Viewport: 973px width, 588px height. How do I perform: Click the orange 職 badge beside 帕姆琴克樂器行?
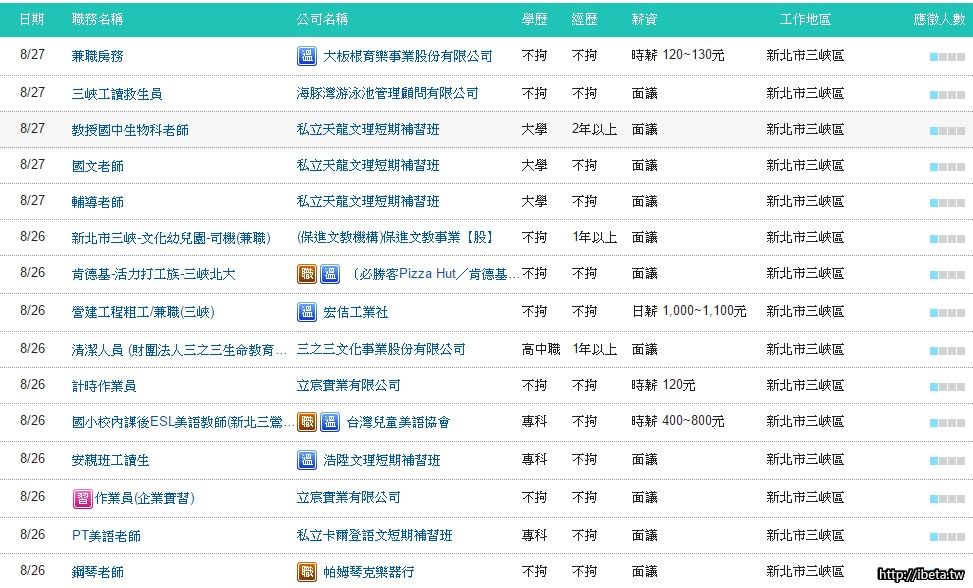click(x=307, y=572)
